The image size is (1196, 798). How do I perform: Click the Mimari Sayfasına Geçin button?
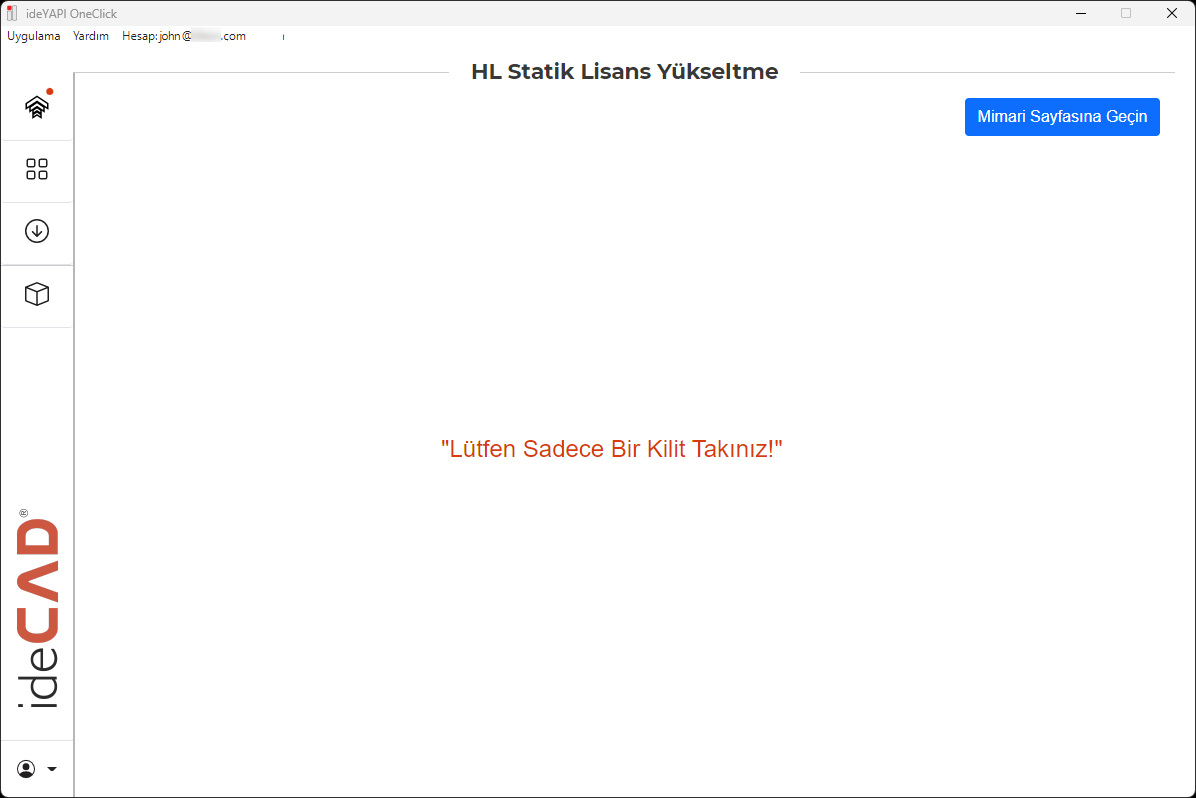click(x=1062, y=117)
